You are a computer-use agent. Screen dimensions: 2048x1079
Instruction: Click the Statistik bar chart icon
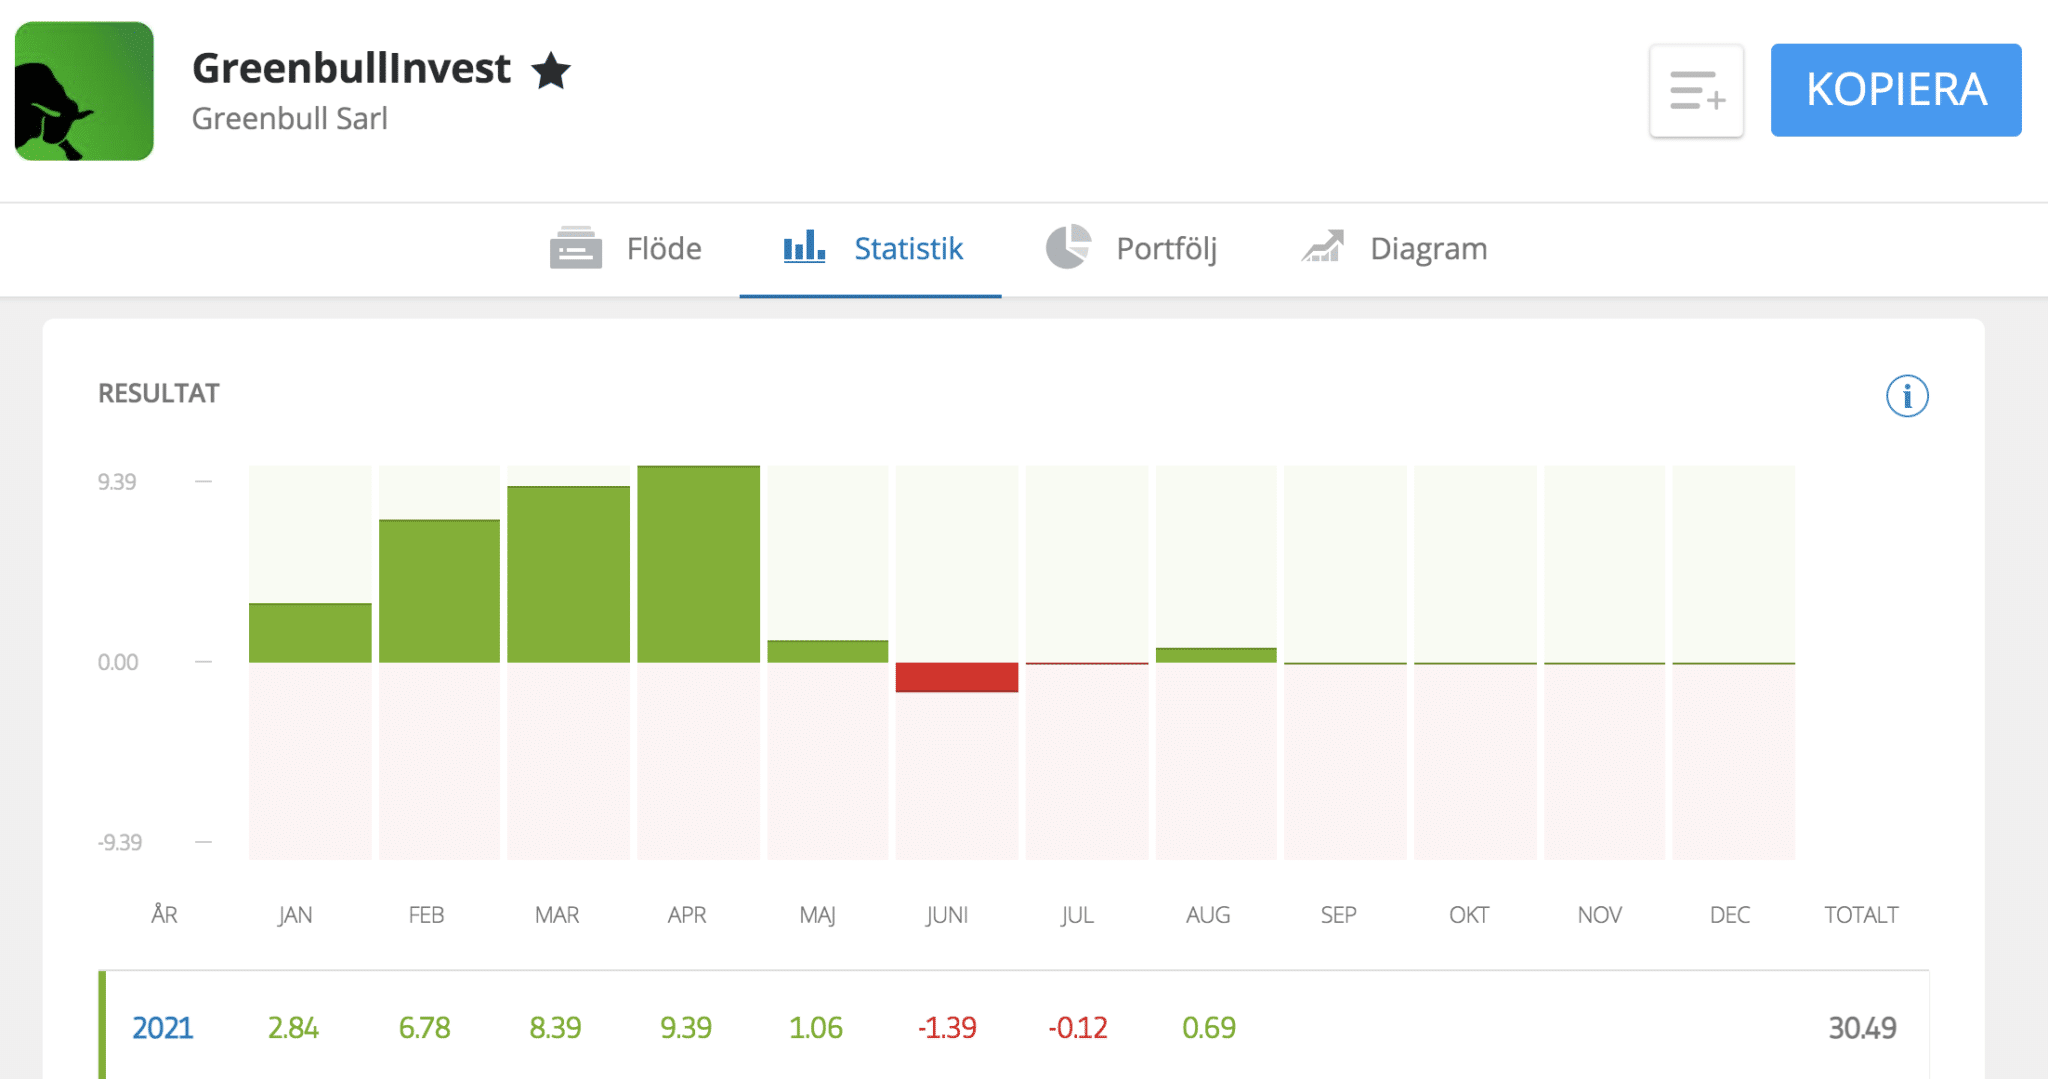804,247
